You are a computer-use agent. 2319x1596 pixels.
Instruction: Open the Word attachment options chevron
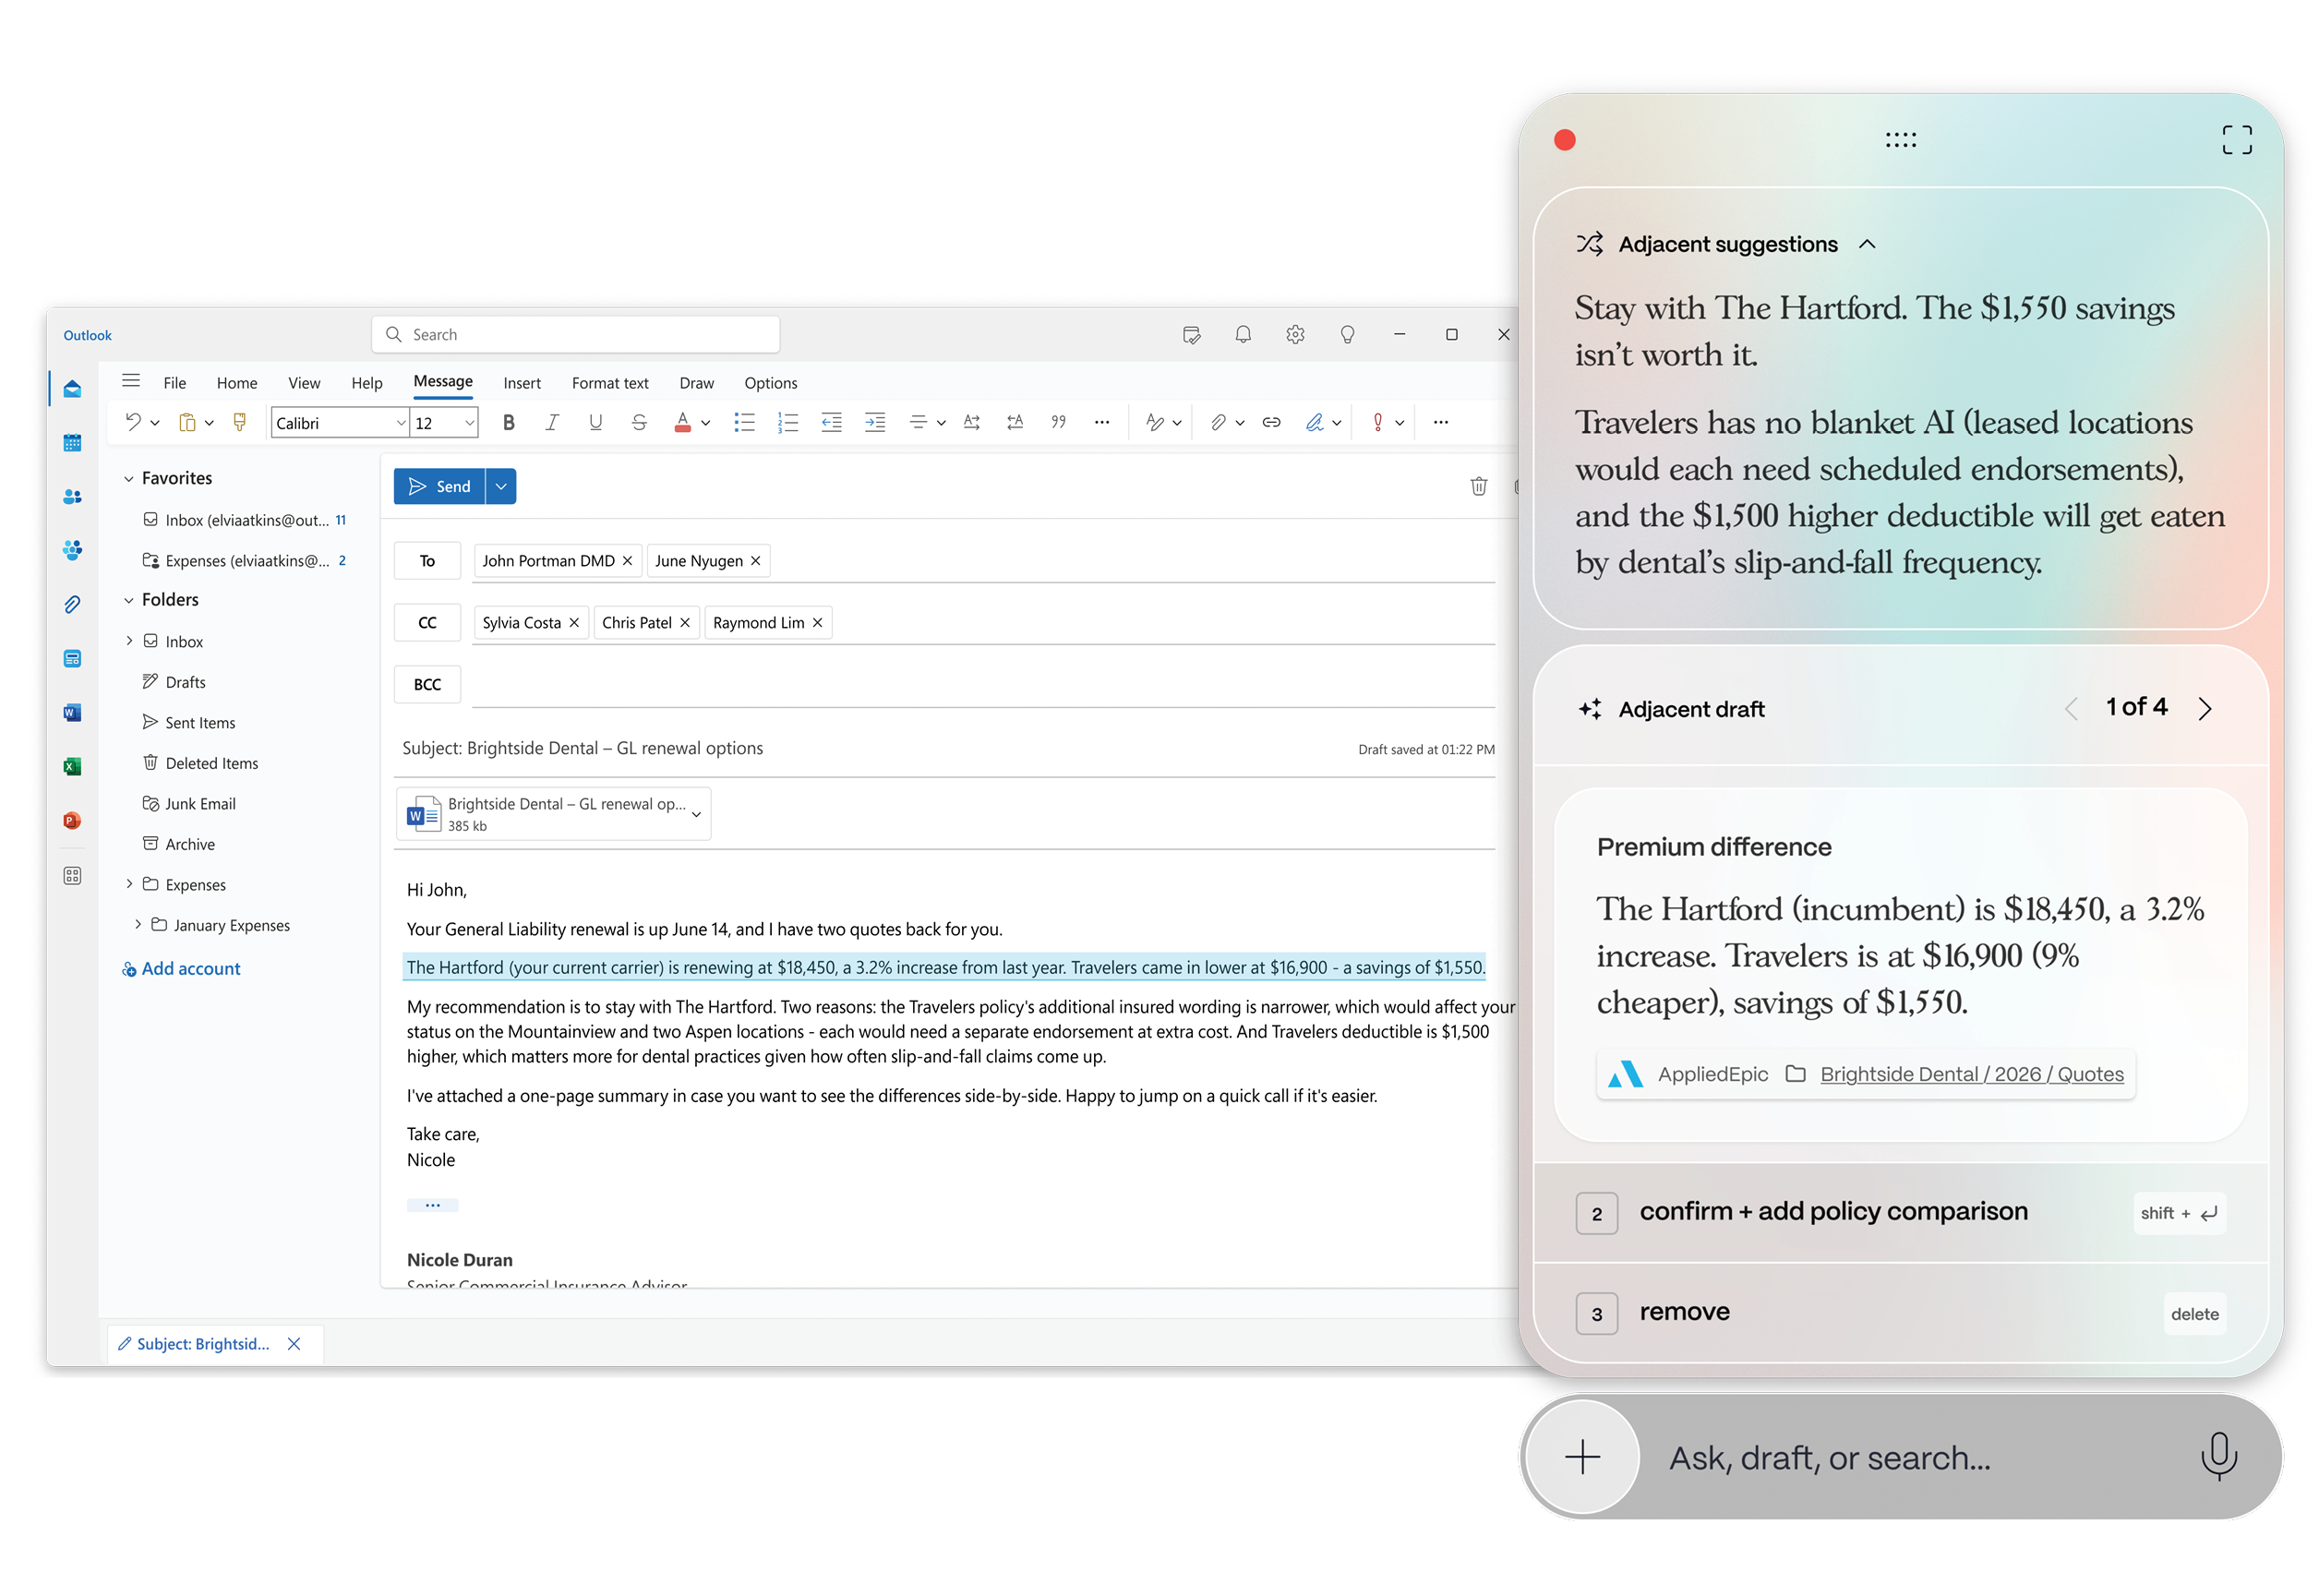[696, 815]
